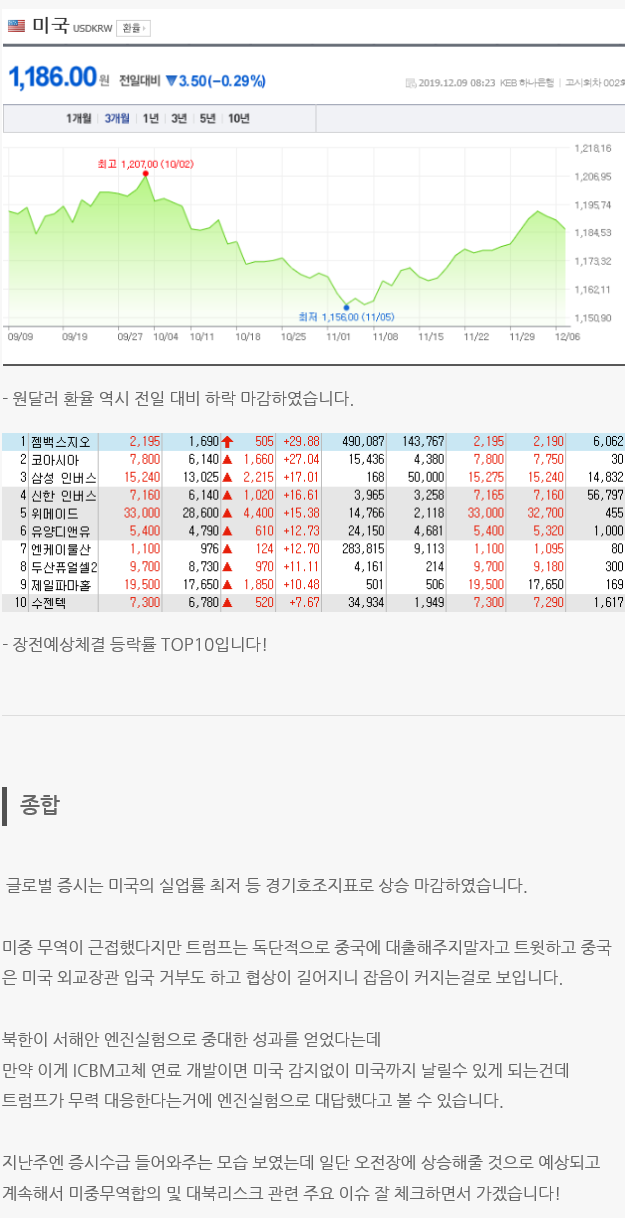The image size is (625, 1218).
Task: Click the clock icon beside 2019.12.09 timestamp
Action: pyautogui.click(x=411, y=83)
